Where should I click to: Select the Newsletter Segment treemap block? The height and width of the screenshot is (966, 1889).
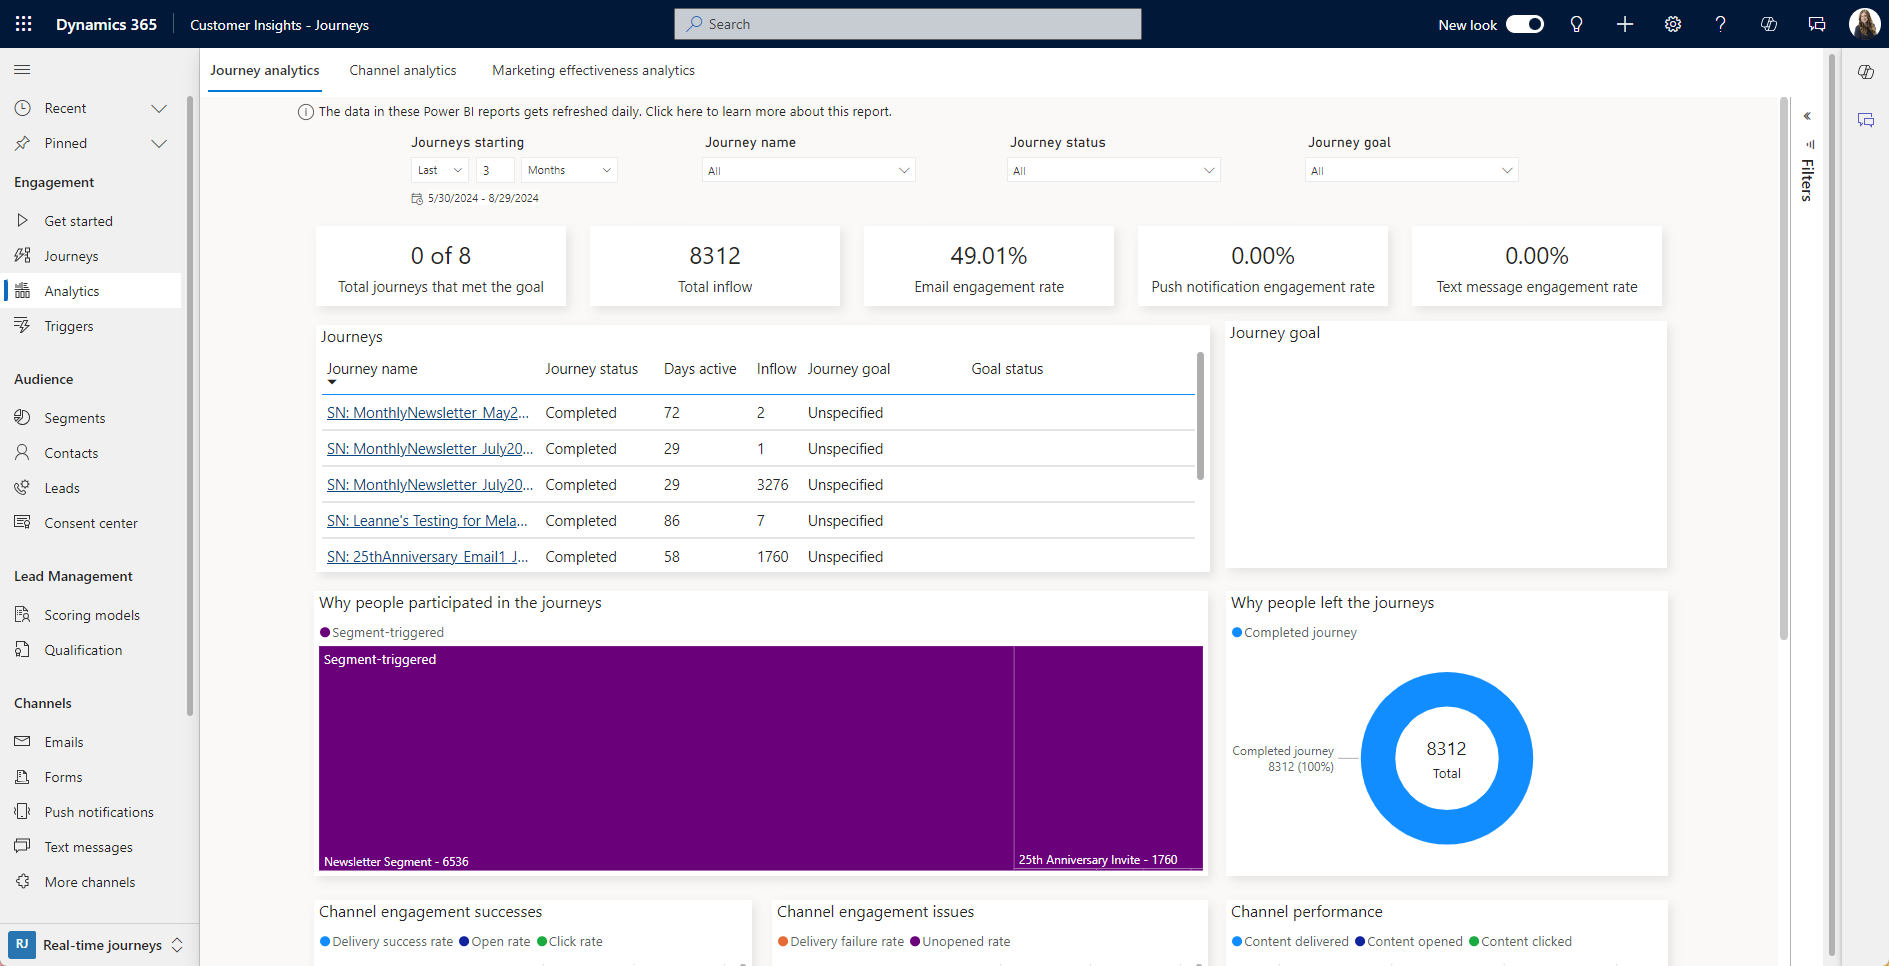[x=666, y=758]
